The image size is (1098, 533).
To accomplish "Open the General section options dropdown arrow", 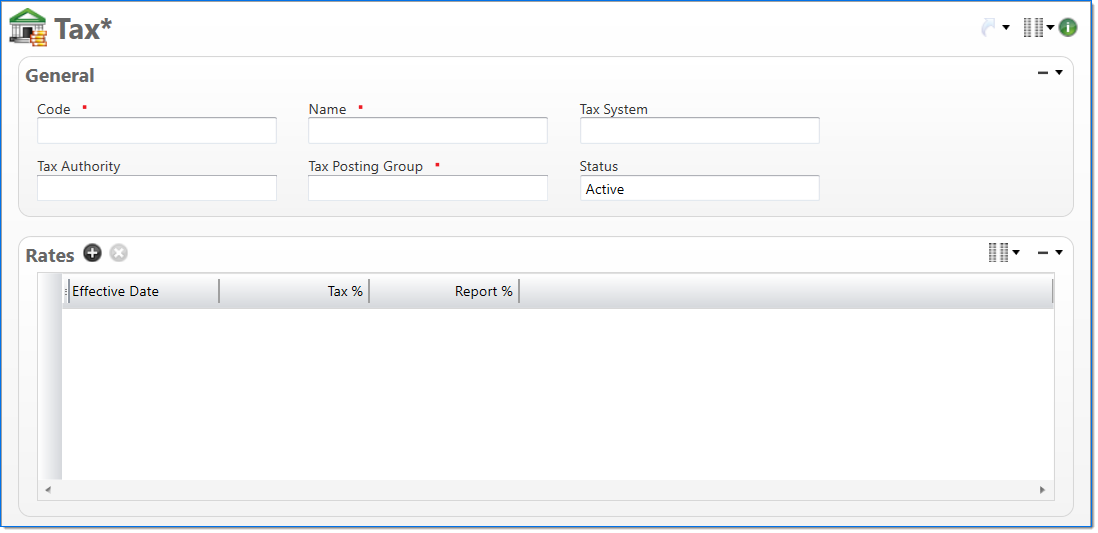I will click(x=1058, y=73).
